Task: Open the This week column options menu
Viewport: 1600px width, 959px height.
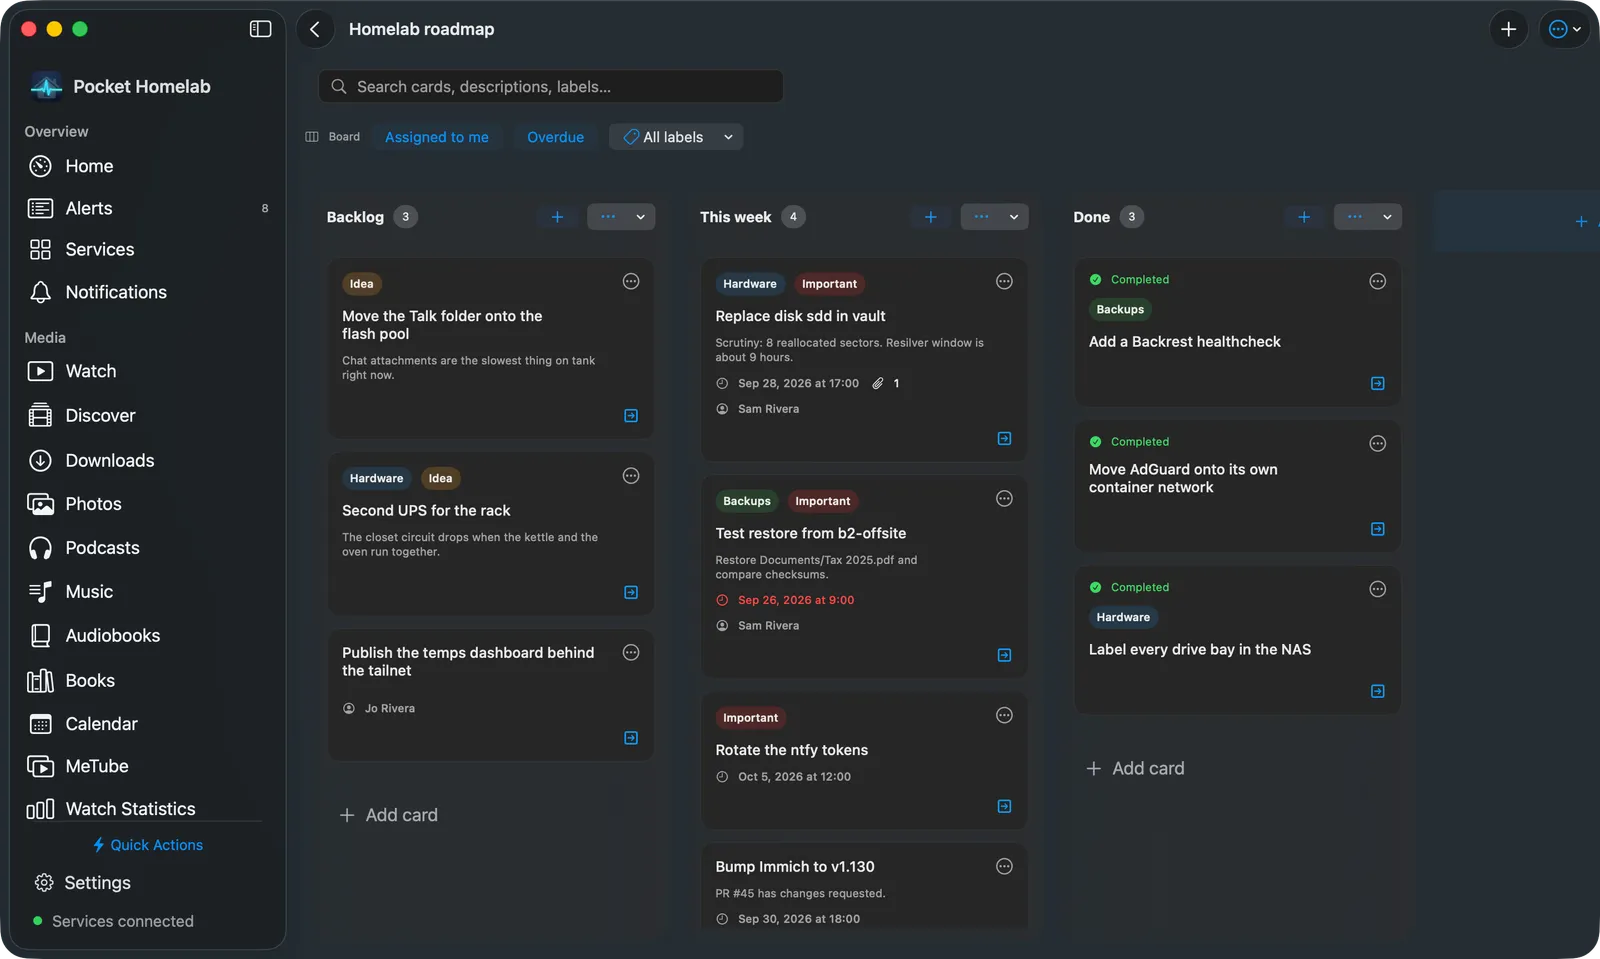Action: [995, 217]
